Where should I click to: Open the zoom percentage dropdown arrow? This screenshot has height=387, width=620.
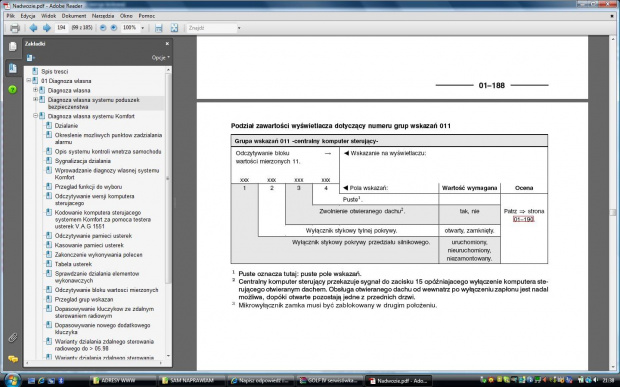[143, 28]
